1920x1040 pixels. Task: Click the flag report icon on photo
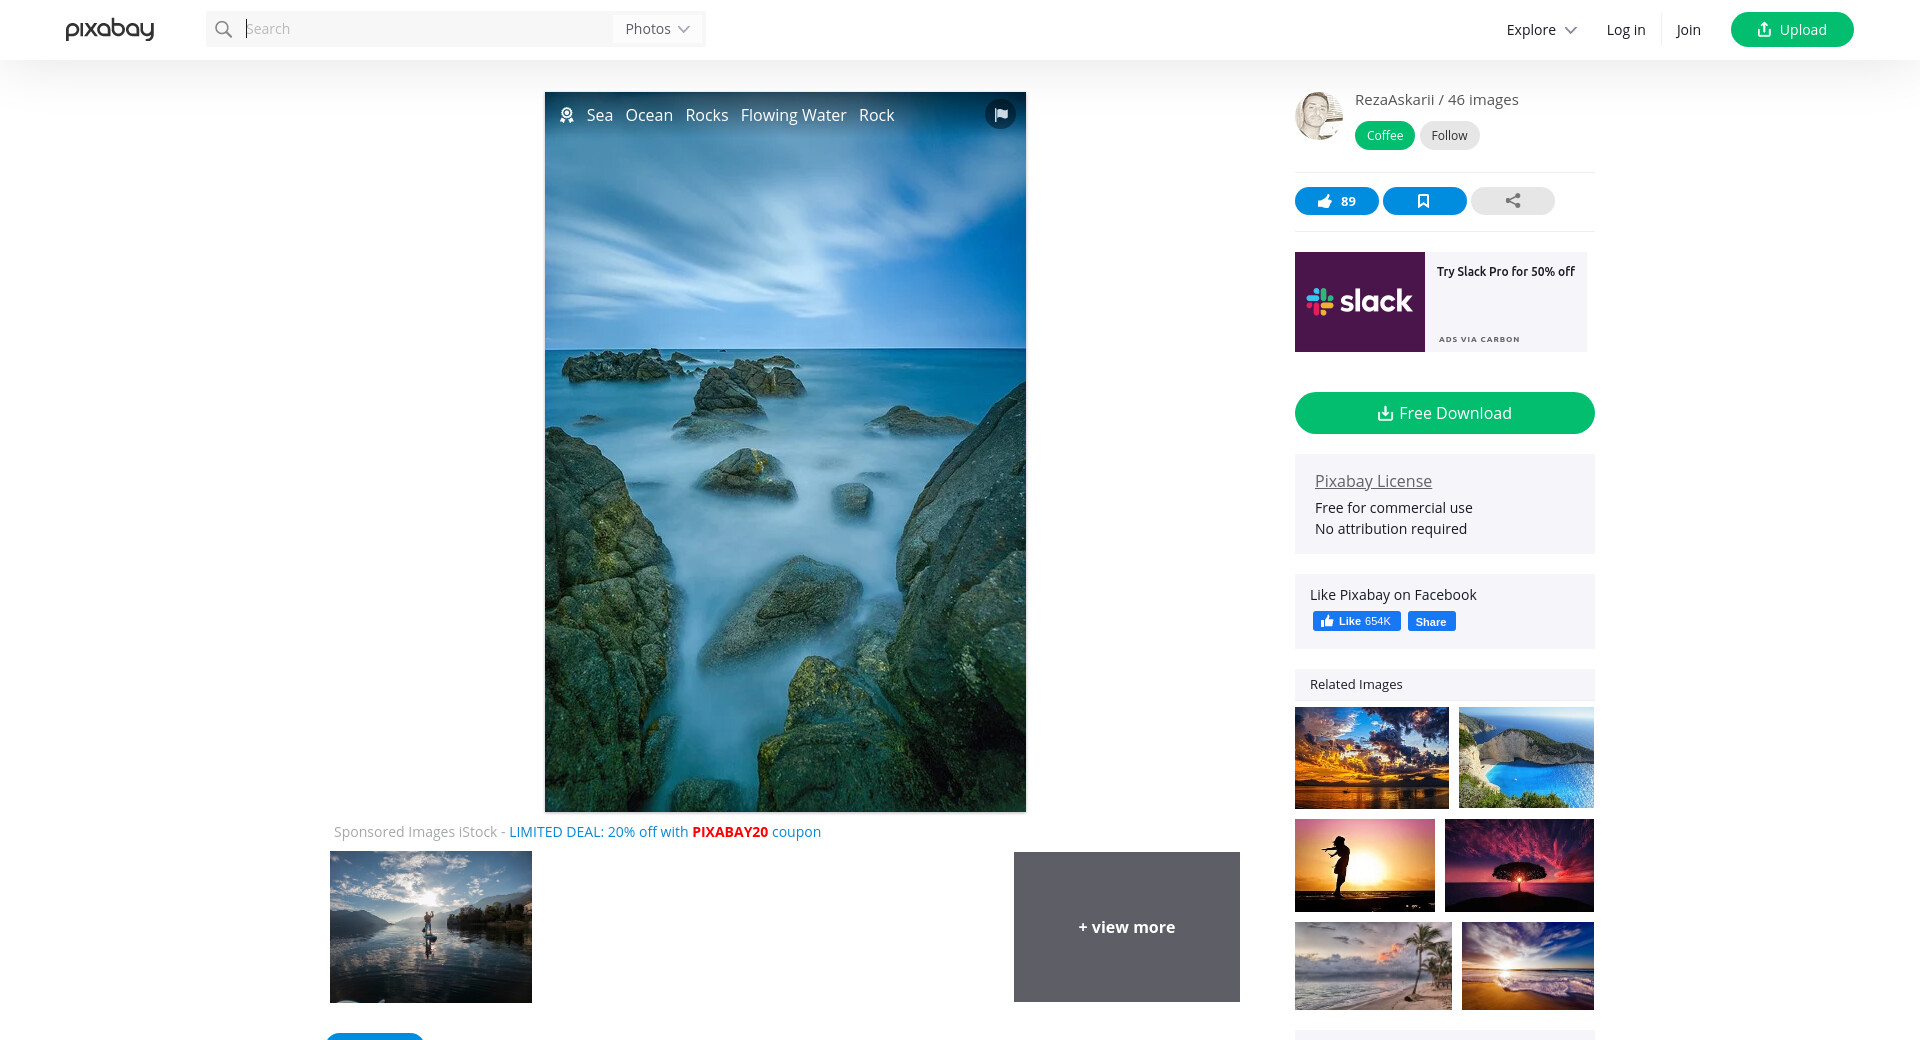pos(1000,114)
